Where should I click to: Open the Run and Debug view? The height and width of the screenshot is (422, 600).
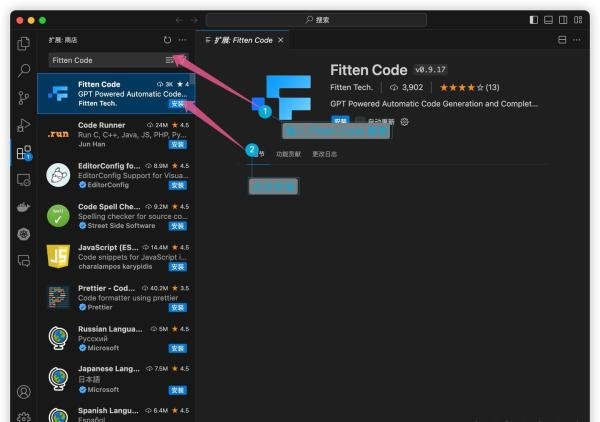[24, 125]
